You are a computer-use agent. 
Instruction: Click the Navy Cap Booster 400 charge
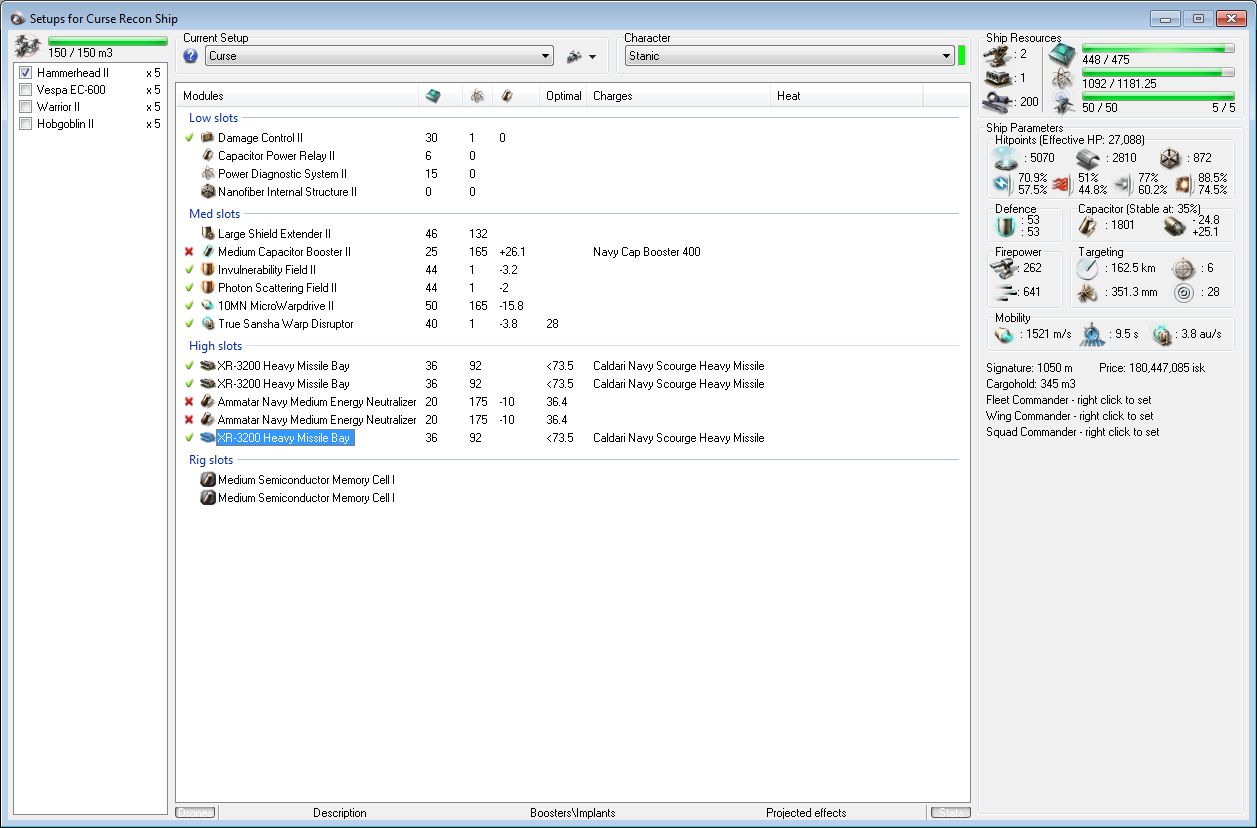pos(646,252)
